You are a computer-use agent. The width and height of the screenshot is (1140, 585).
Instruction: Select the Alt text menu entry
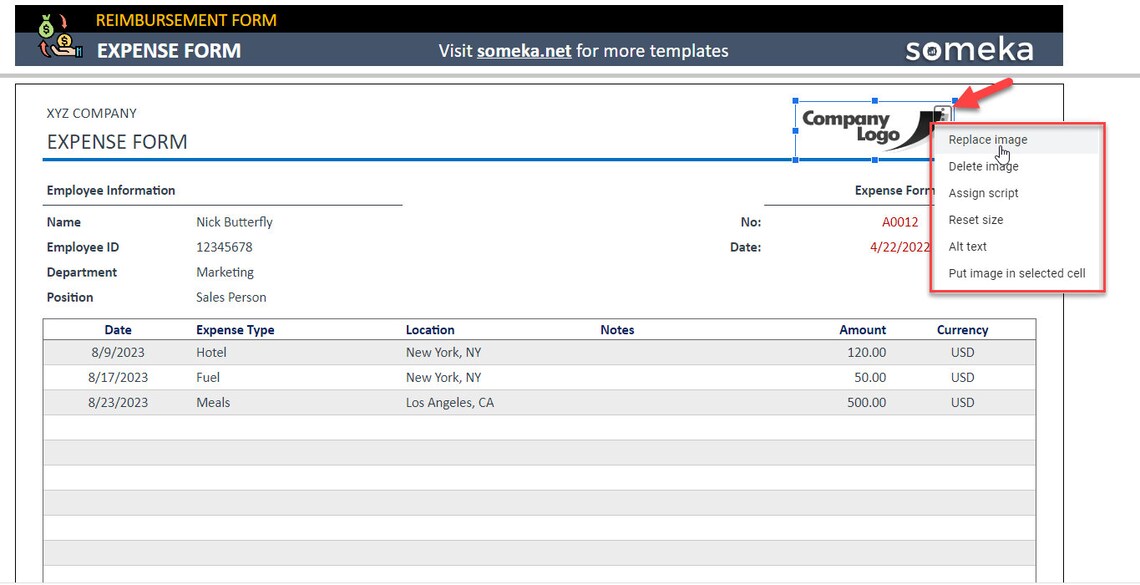coord(967,246)
